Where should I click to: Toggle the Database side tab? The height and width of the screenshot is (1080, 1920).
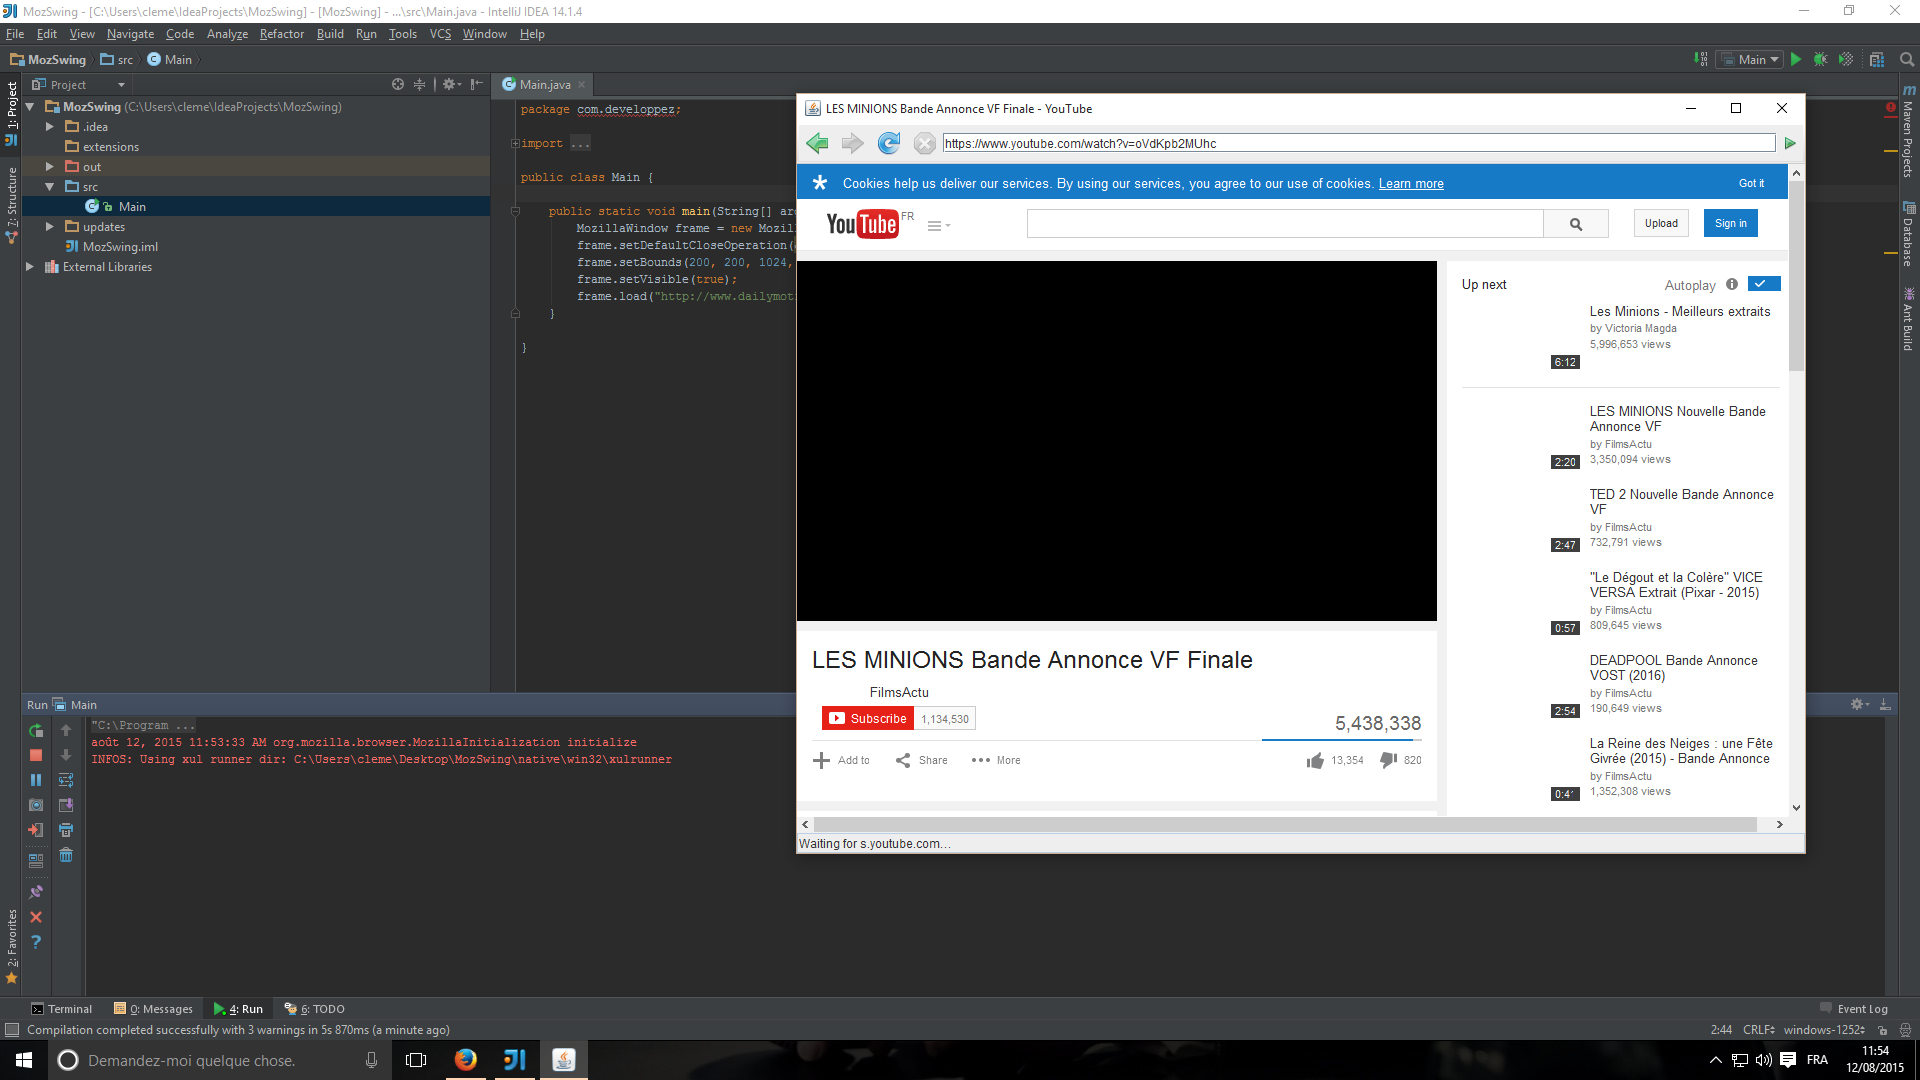1908,235
